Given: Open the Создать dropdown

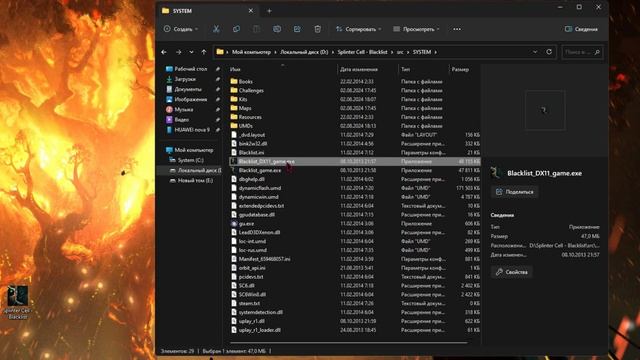Looking at the screenshot, I should click(181, 29).
